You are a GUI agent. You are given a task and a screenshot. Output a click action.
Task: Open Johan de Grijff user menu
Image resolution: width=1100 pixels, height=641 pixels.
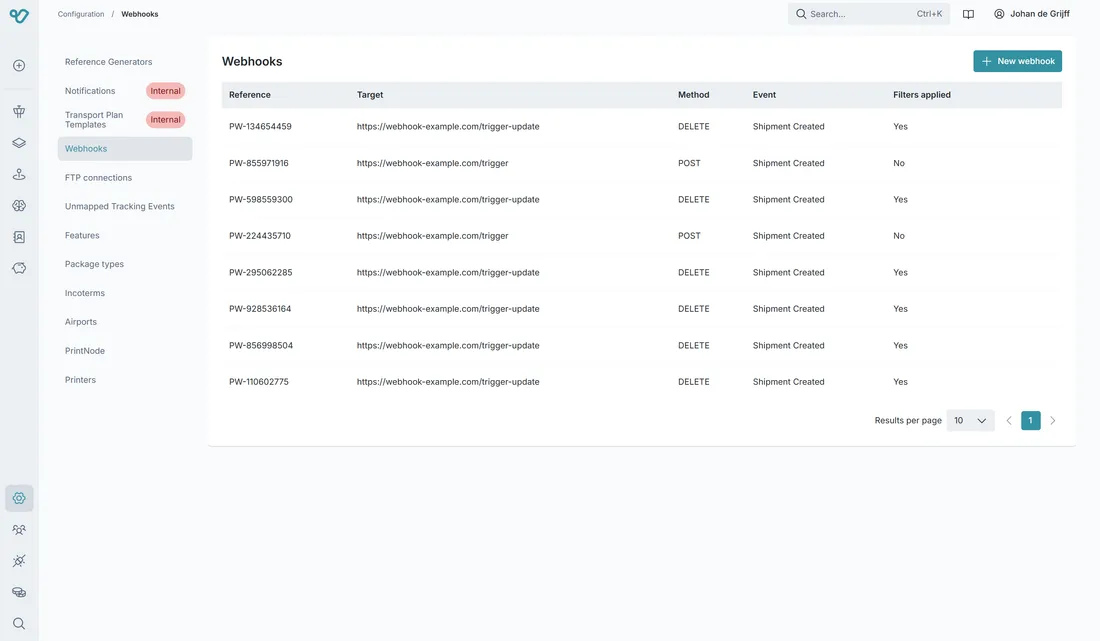tap(1032, 14)
